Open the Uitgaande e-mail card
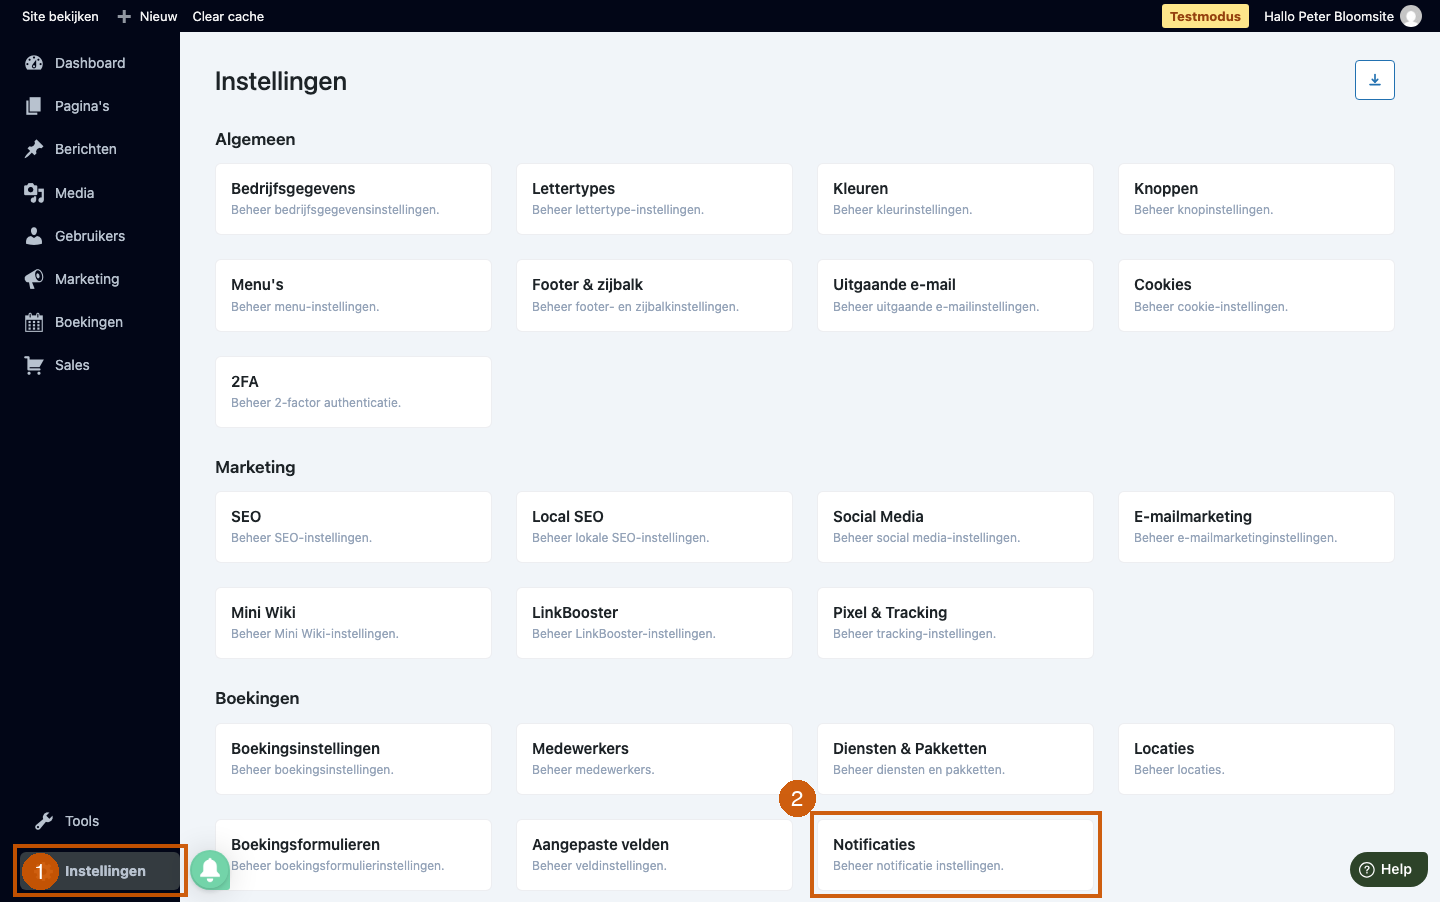This screenshot has width=1440, height=902. point(955,295)
